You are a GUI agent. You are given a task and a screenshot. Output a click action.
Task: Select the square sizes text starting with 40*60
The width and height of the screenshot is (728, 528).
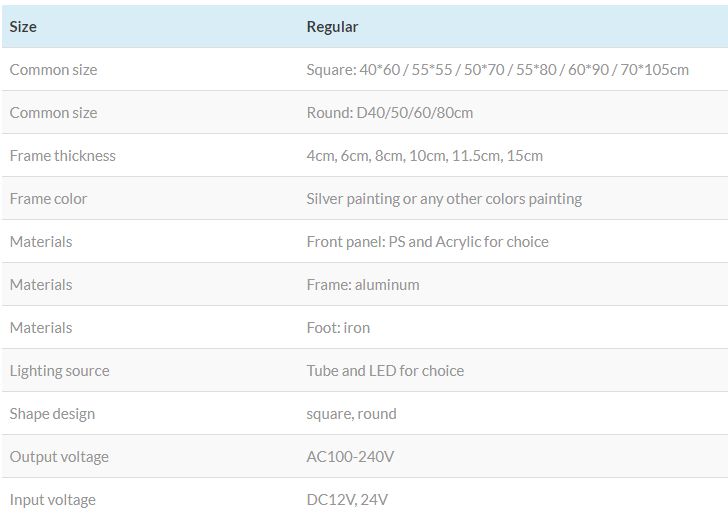pos(497,70)
